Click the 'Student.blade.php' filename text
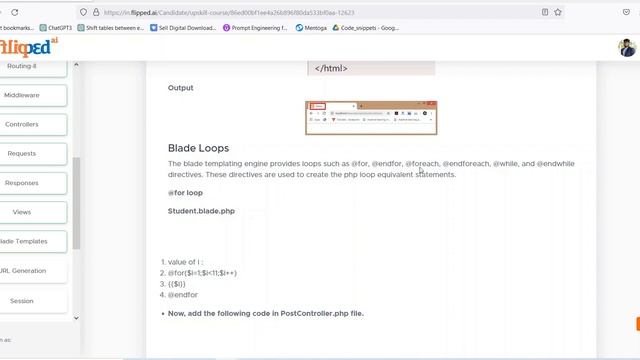Screen dimensions: 640x360 (201, 211)
